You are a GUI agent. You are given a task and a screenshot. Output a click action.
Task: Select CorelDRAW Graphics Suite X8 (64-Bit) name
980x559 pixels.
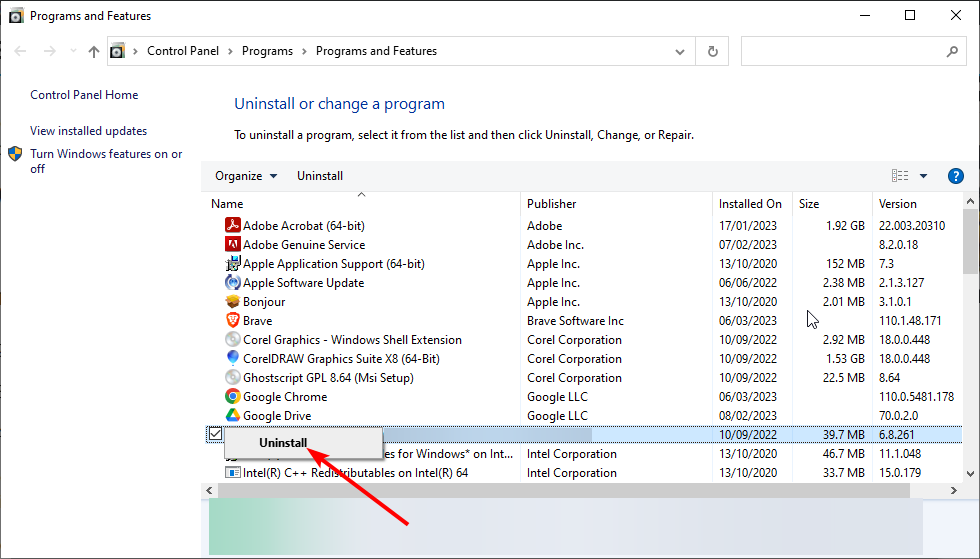(341, 359)
